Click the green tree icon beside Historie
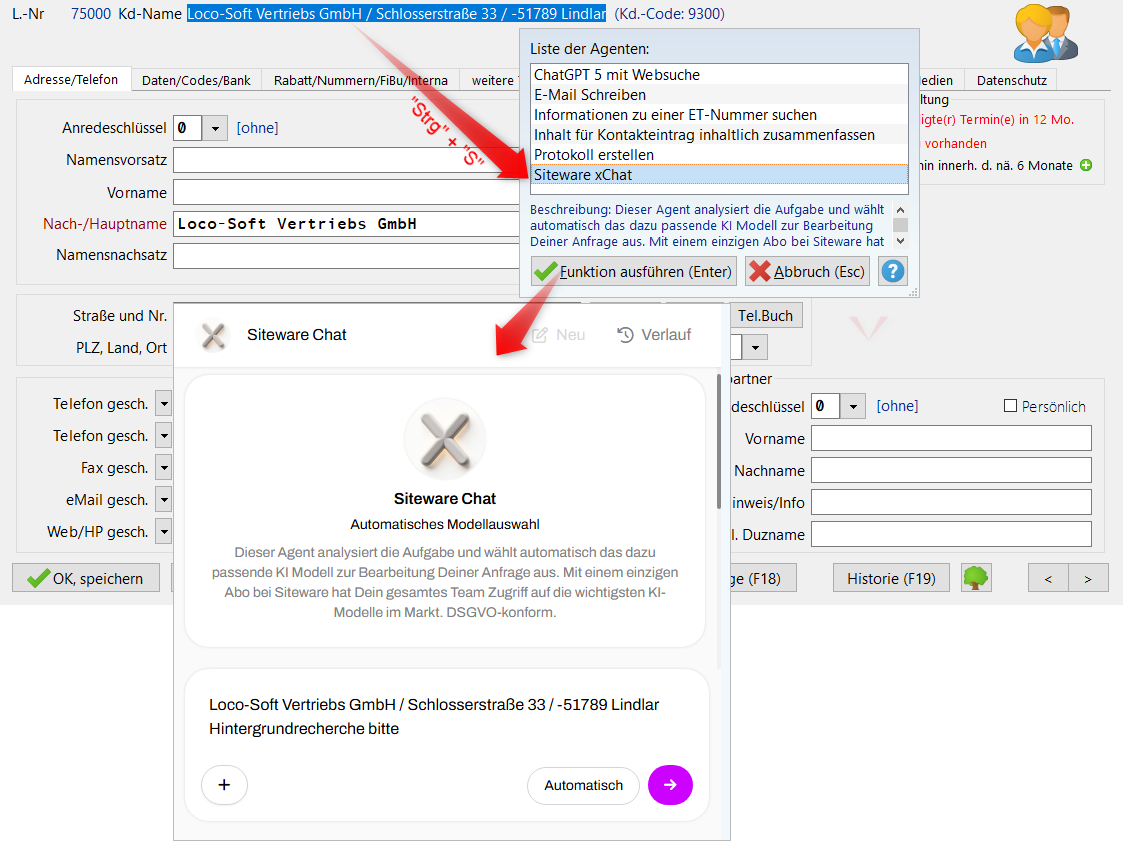The height and width of the screenshot is (846, 1123). (976, 577)
